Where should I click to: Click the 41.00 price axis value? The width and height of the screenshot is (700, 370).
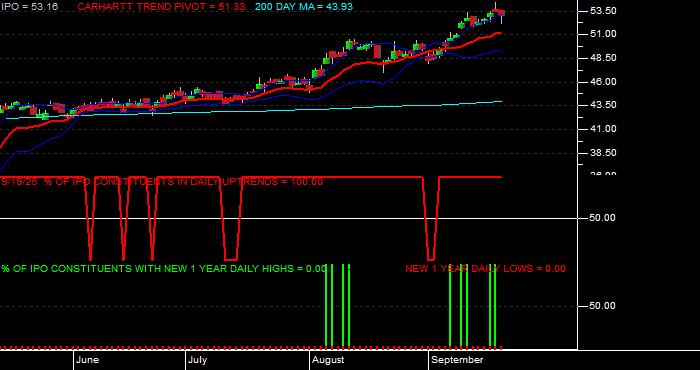pyautogui.click(x=603, y=129)
